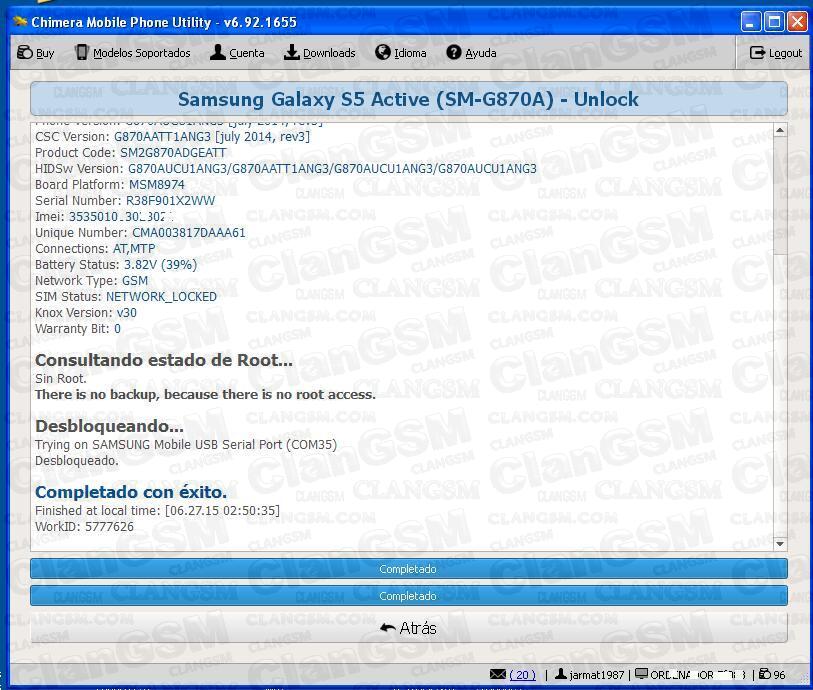
Task: Click the "Desbloqueado." result line
Action: pos(77,461)
